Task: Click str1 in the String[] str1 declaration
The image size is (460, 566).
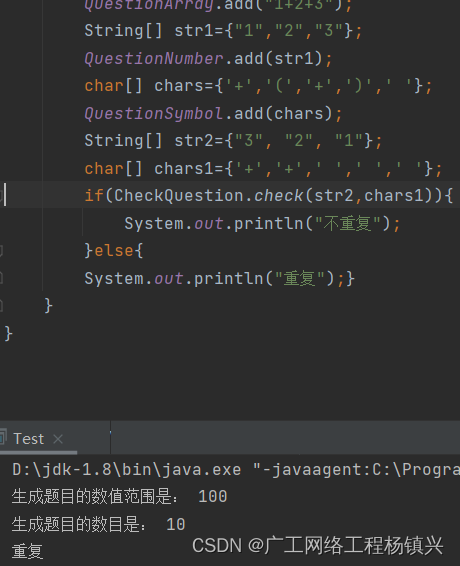Action: 194,31
